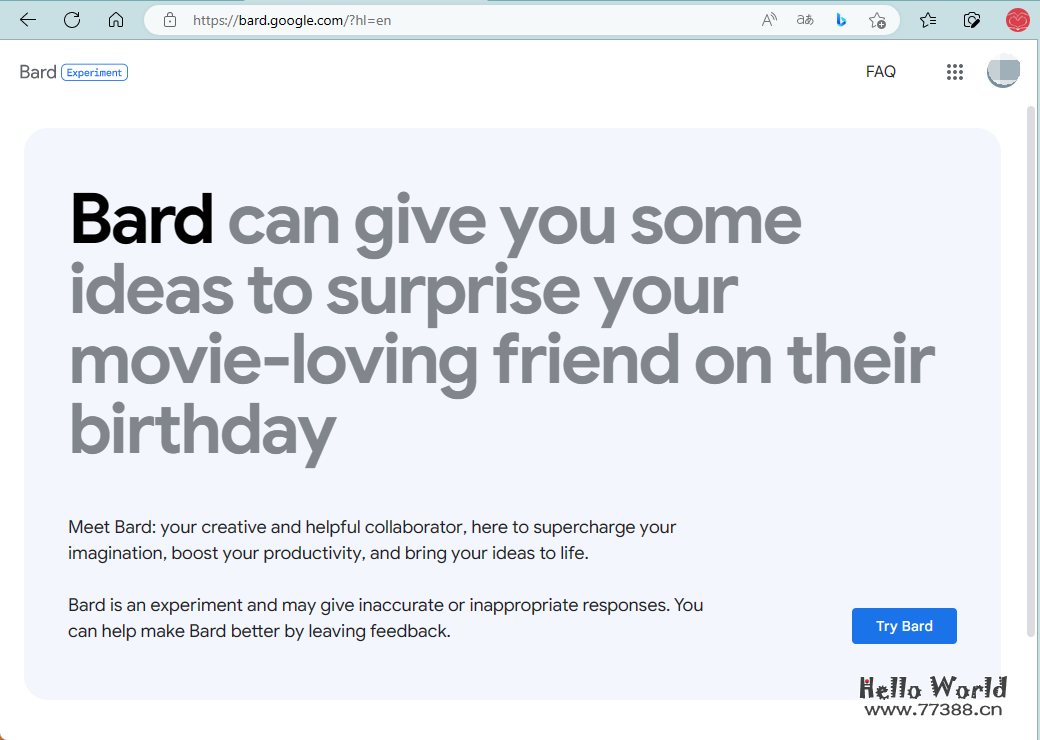Select the address bar URL
The image size is (1040, 740).
pos(291,19)
